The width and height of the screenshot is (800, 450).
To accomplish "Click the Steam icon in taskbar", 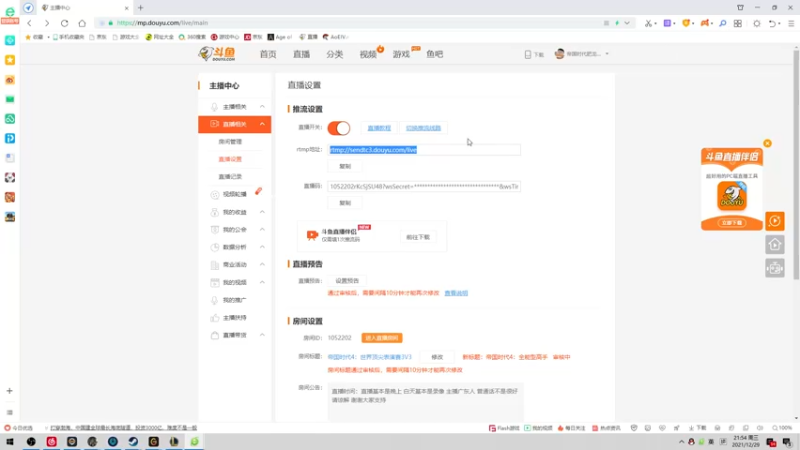I will 133,442.
